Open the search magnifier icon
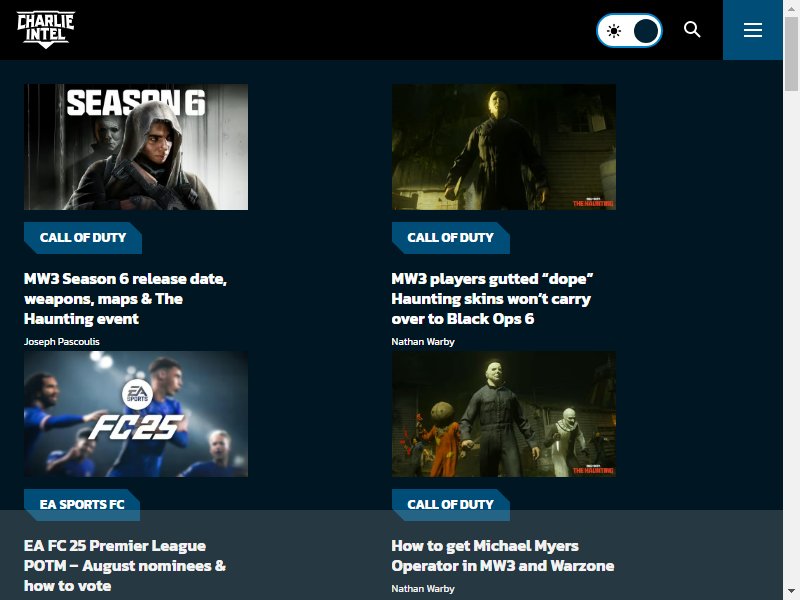The image size is (800, 600). point(692,30)
